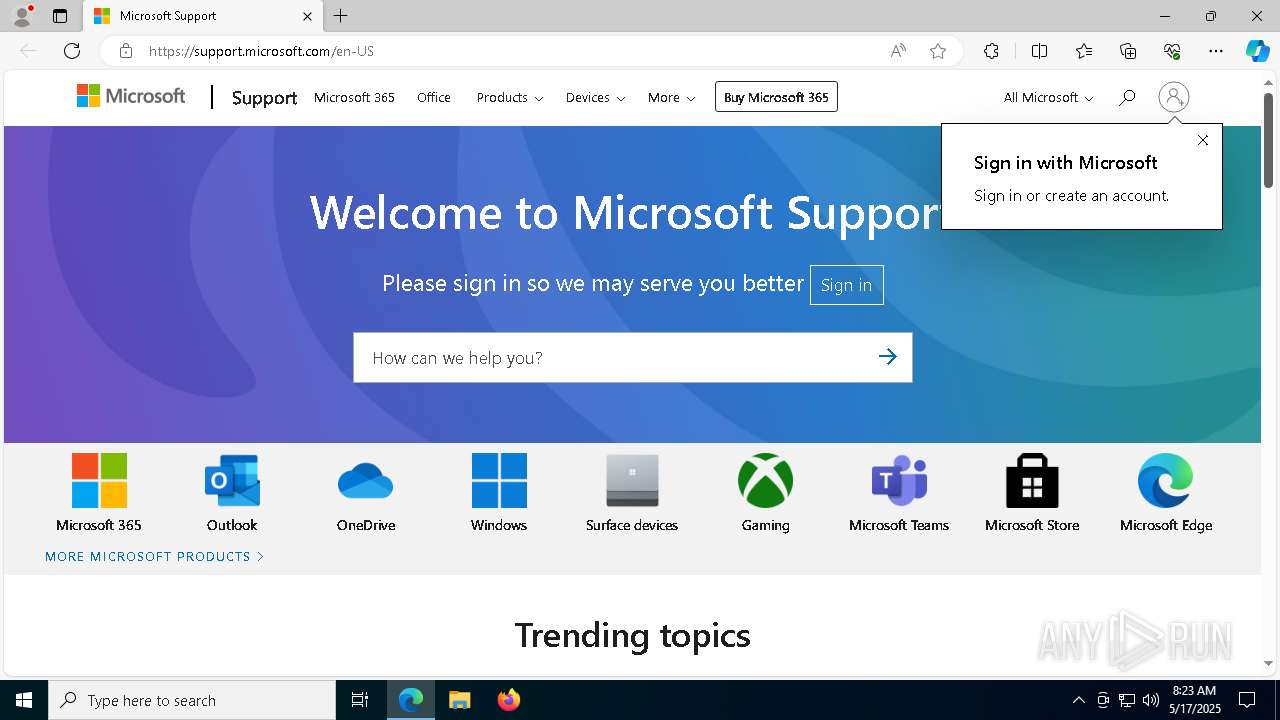Image resolution: width=1280 pixels, height=720 pixels.
Task: Focus the How can we help you field
Action: tap(633, 357)
